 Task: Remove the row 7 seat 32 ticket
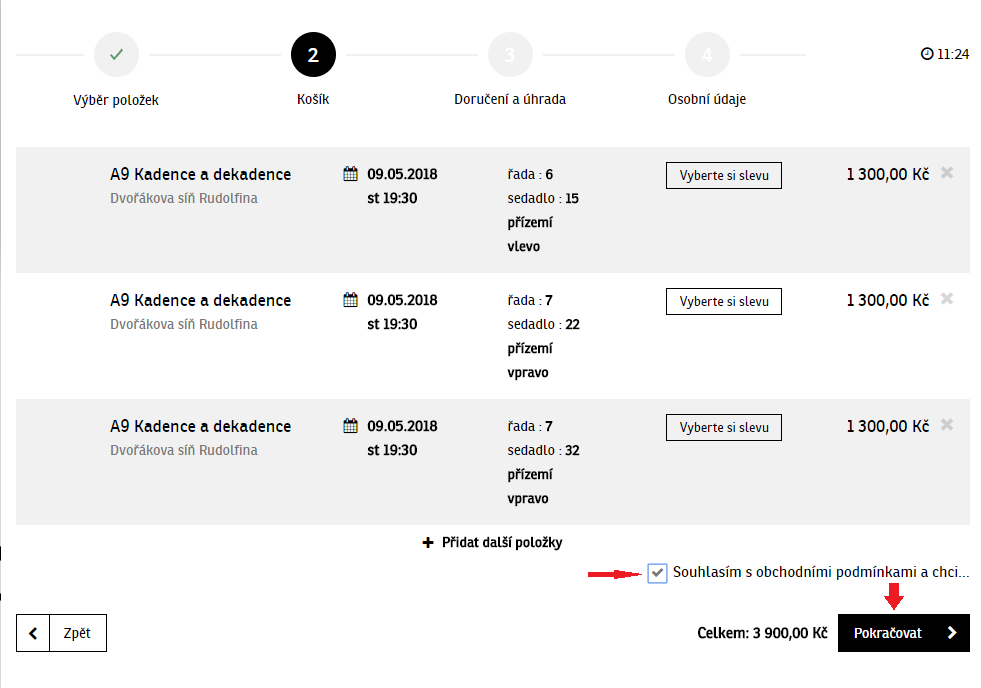[946, 425]
